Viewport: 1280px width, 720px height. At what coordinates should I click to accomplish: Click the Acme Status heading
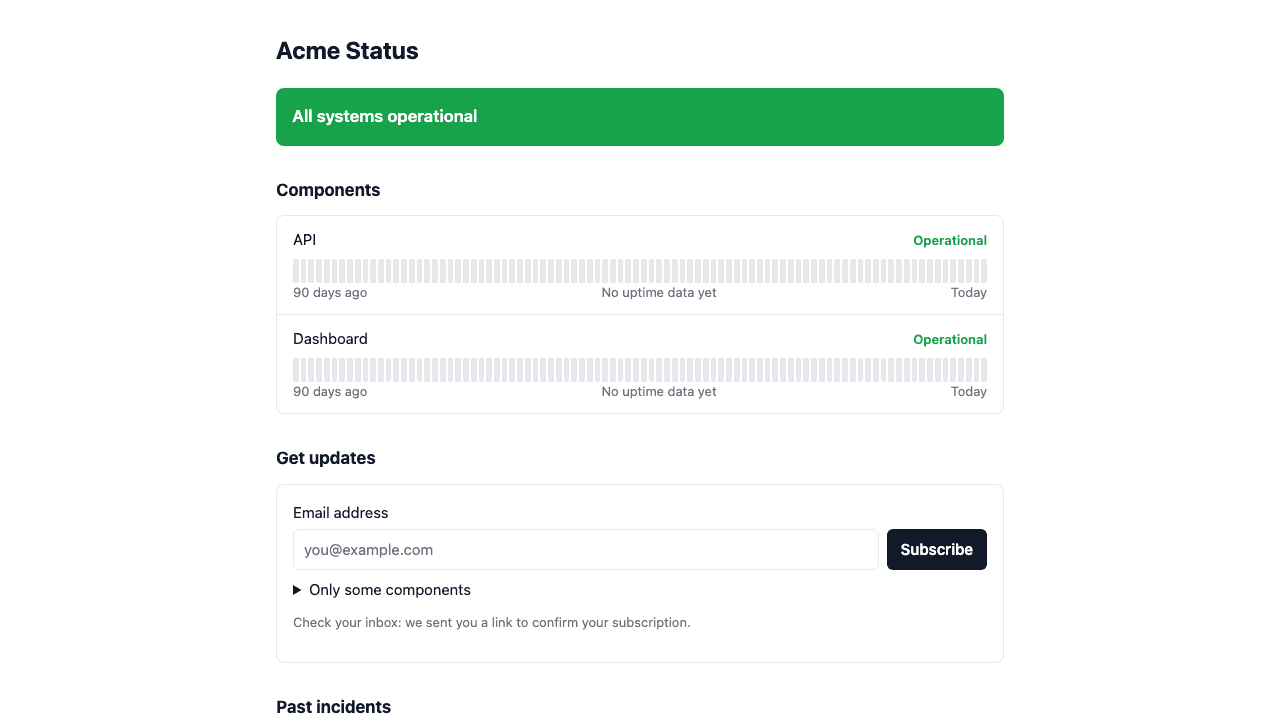(347, 51)
